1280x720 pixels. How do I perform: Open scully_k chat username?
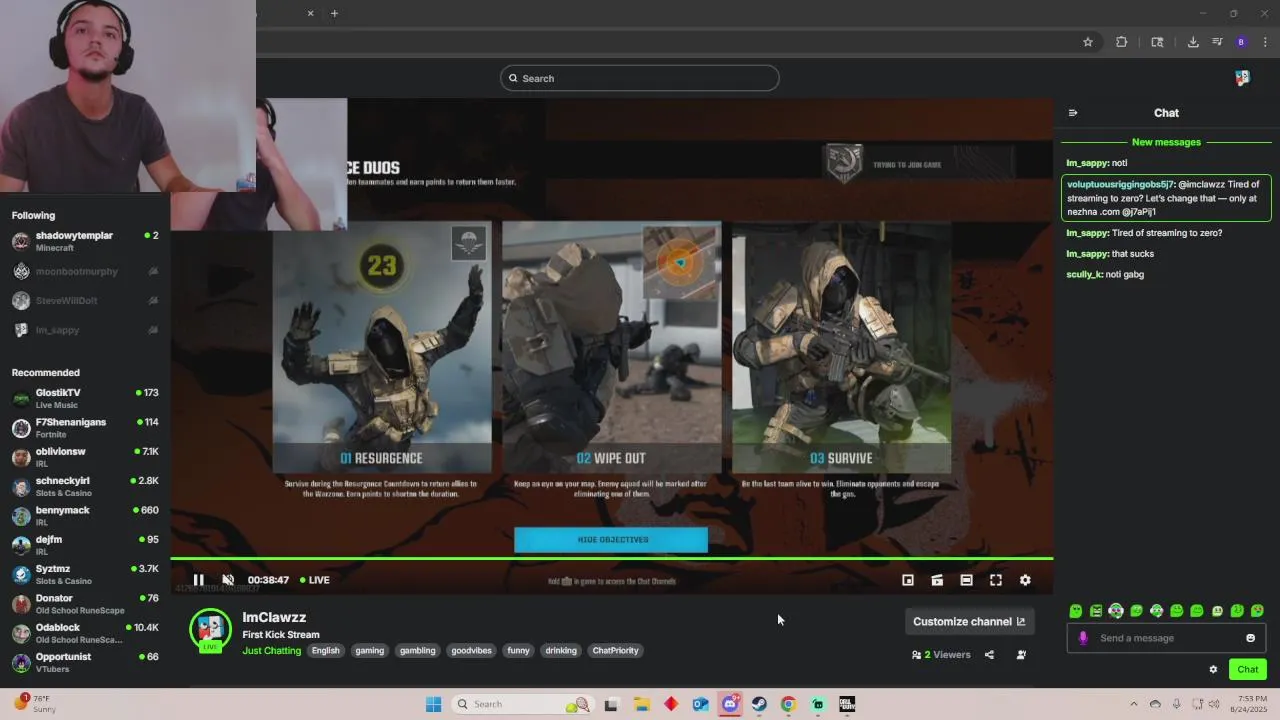[1084, 274]
